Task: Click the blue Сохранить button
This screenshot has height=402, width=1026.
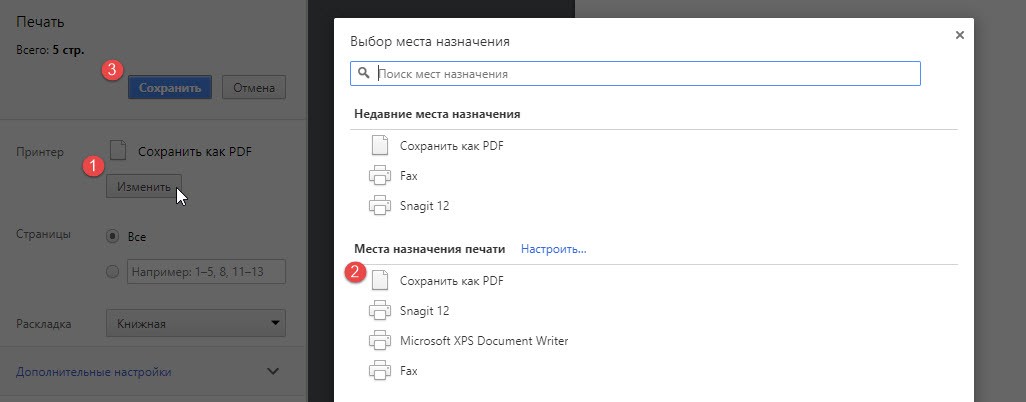Action: click(169, 87)
